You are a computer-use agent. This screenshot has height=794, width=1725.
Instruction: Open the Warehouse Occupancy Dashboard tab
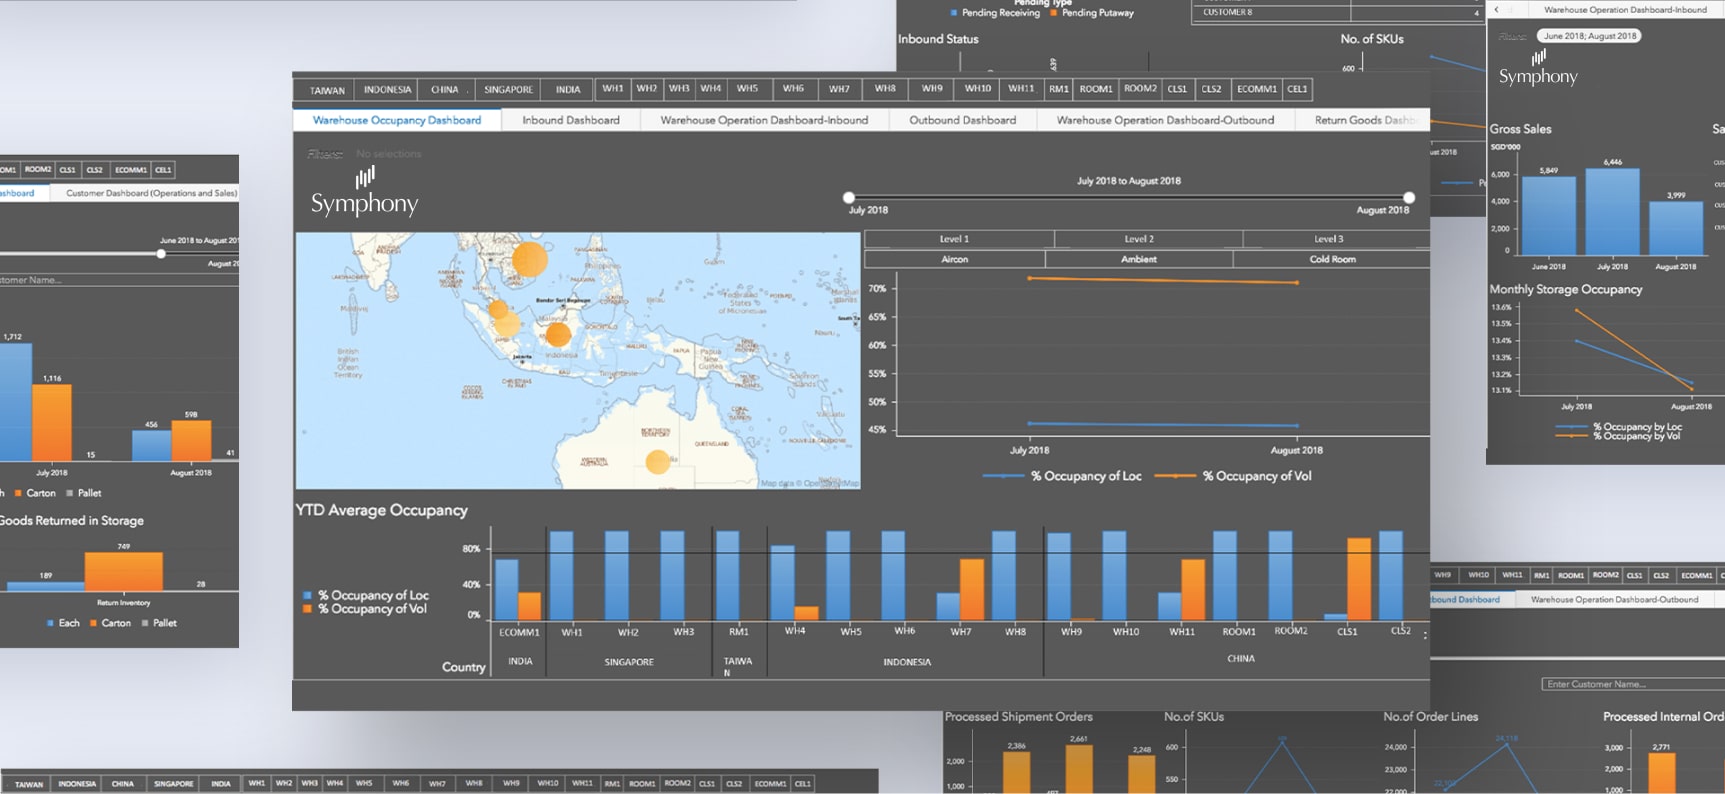point(397,120)
